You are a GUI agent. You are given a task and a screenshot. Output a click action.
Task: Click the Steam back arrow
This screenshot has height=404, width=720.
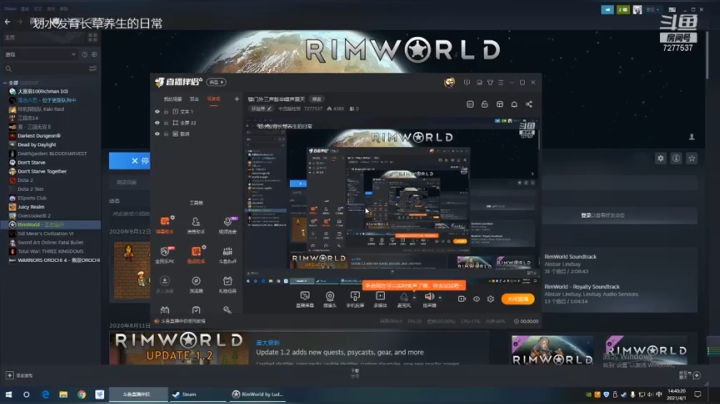pyautogui.click(x=7, y=22)
